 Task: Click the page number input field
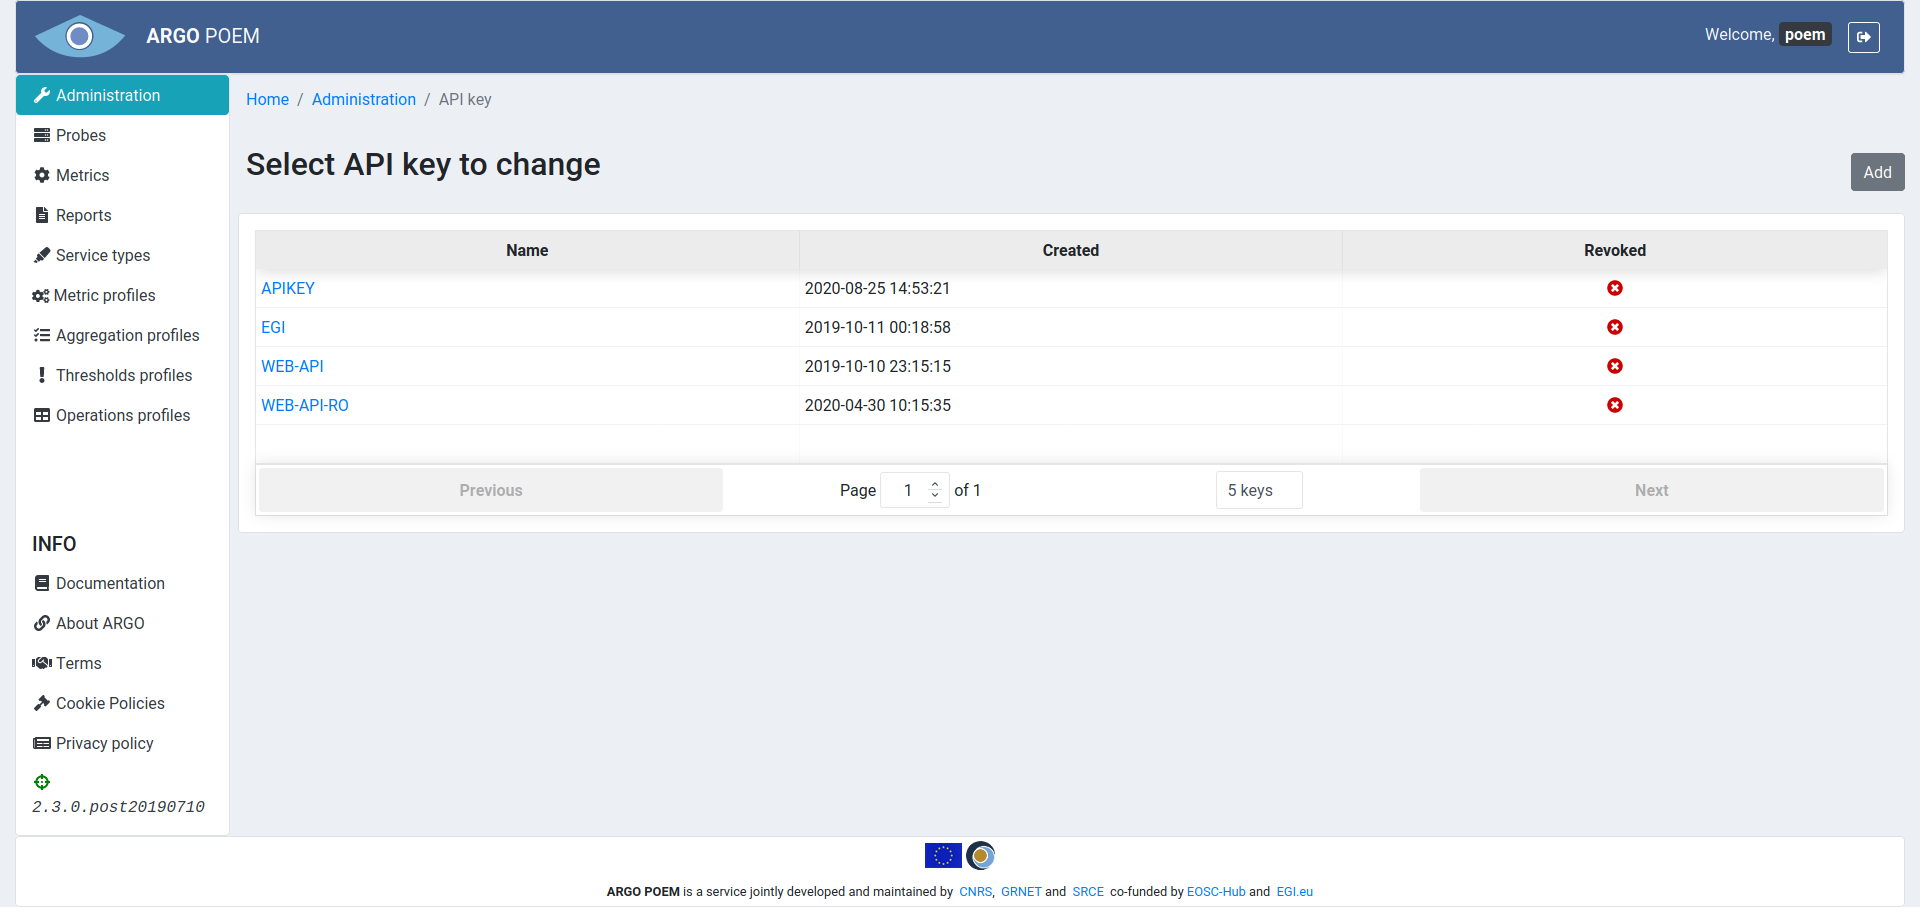(x=907, y=490)
